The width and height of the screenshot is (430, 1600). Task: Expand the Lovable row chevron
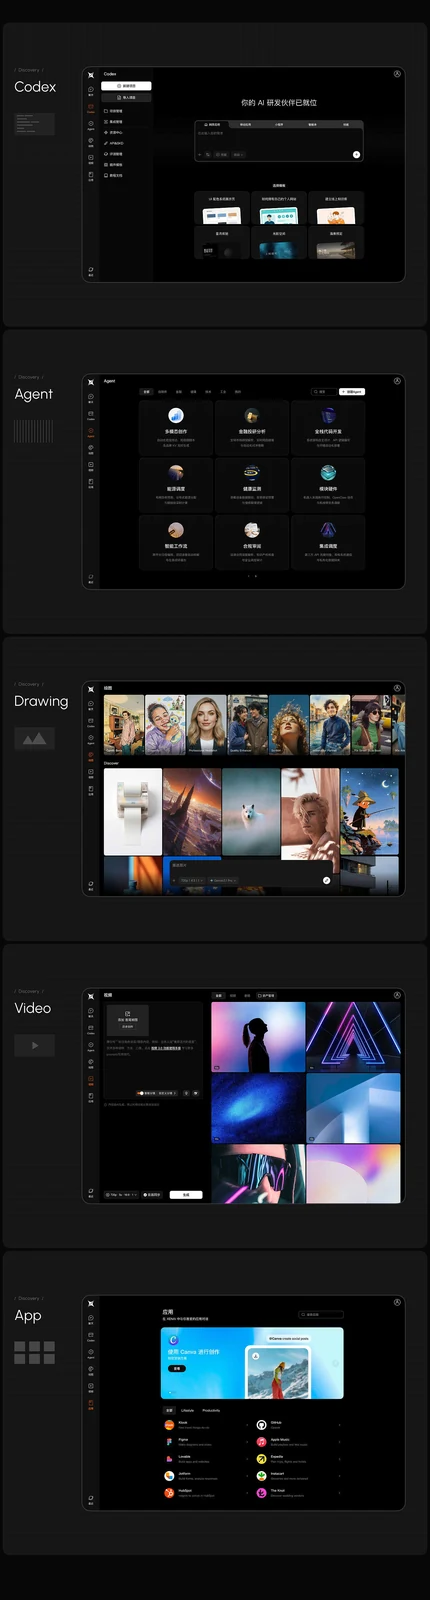click(x=247, y=1458)
